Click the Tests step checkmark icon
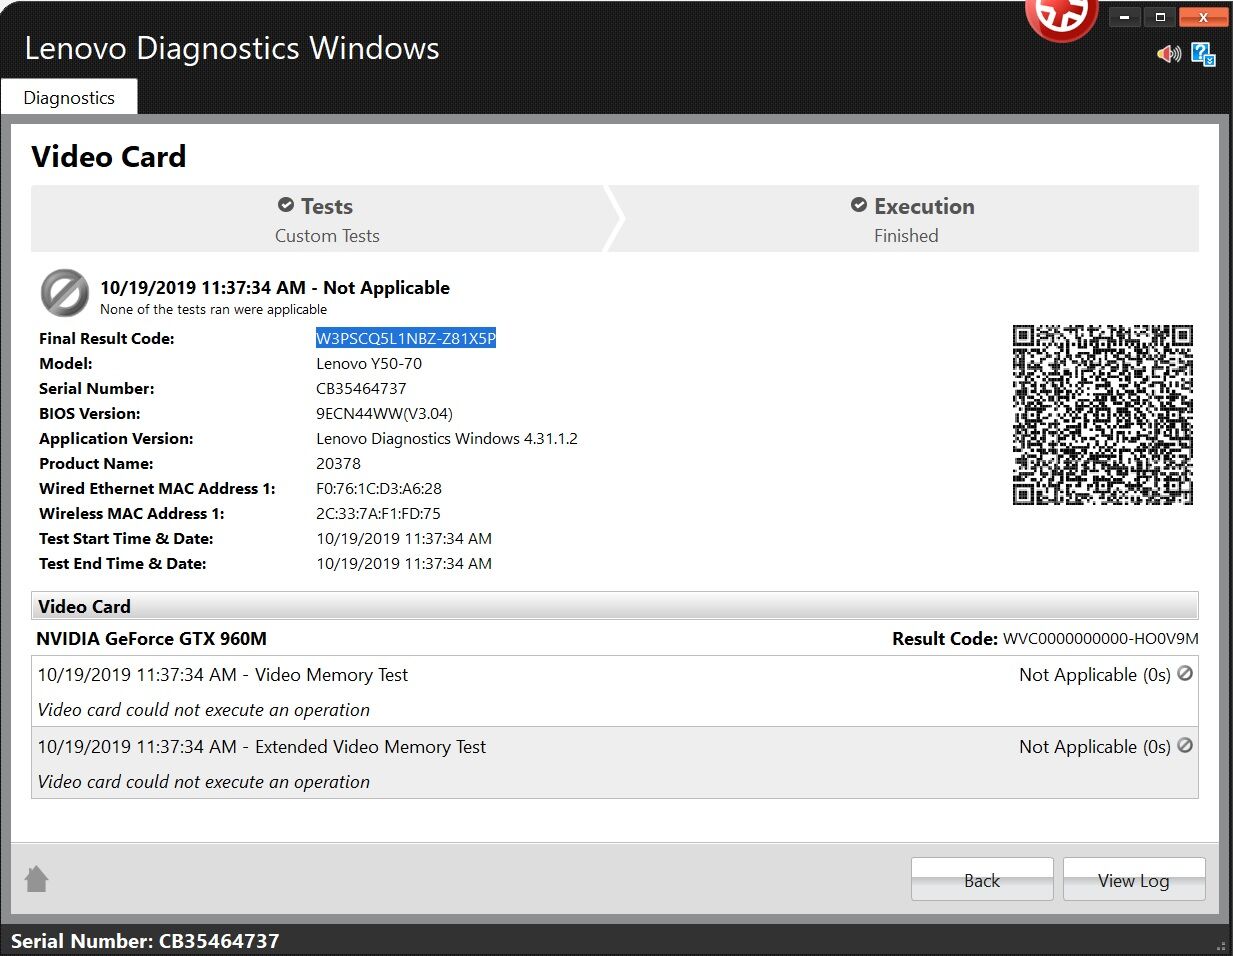Image resolution: width=1233 pixels, height=956 pixels. point(286,205)
